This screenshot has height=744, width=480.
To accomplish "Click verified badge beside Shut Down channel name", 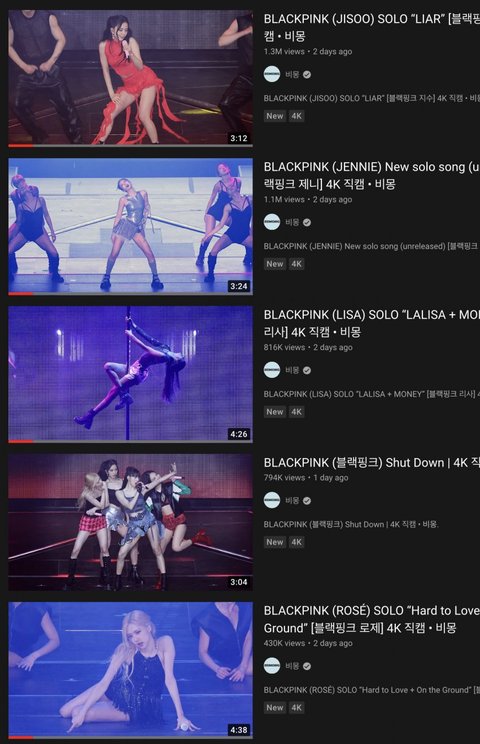I will coord(307,501).
